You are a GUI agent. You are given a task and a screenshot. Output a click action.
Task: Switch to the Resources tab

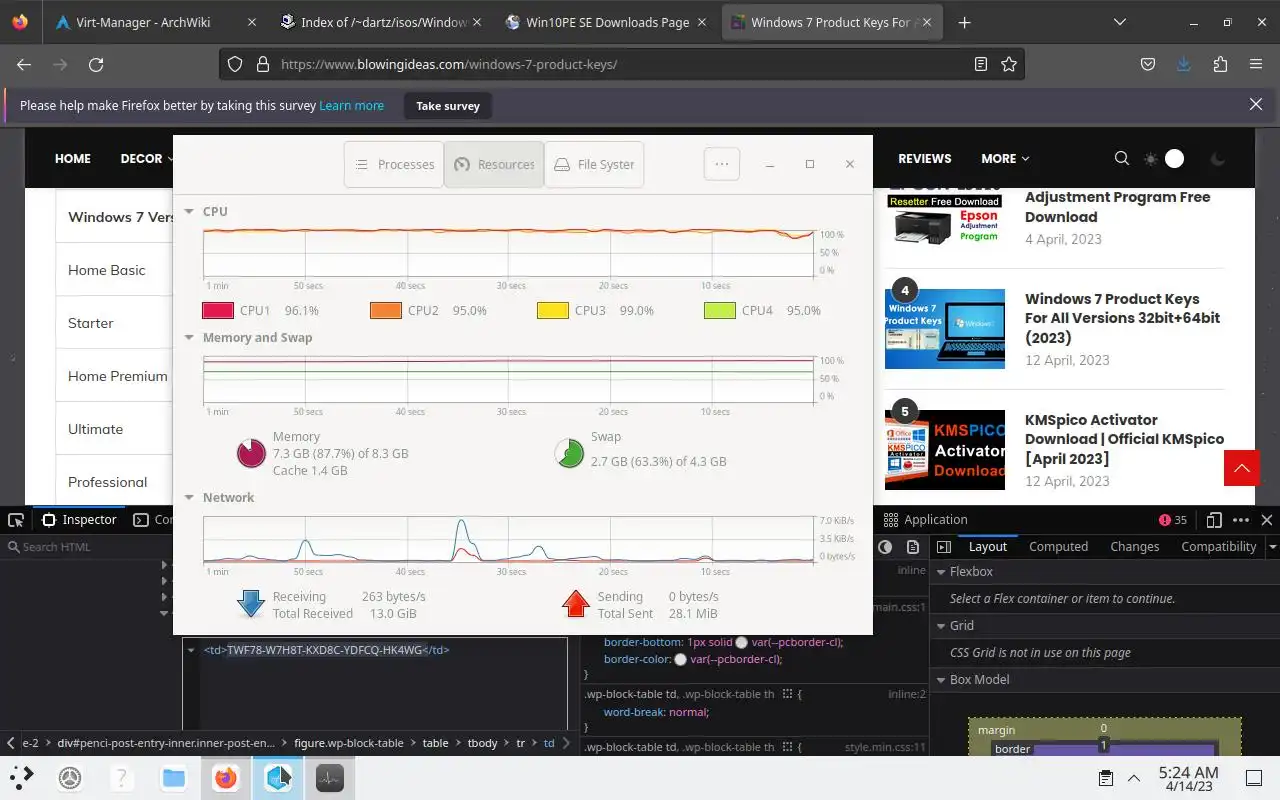(494, 164)
